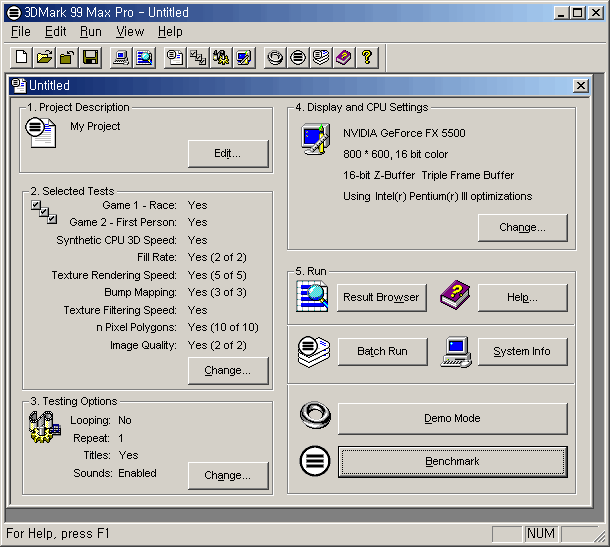Click 'Image Quality:' label
The image size is (610, 547).
143,345
